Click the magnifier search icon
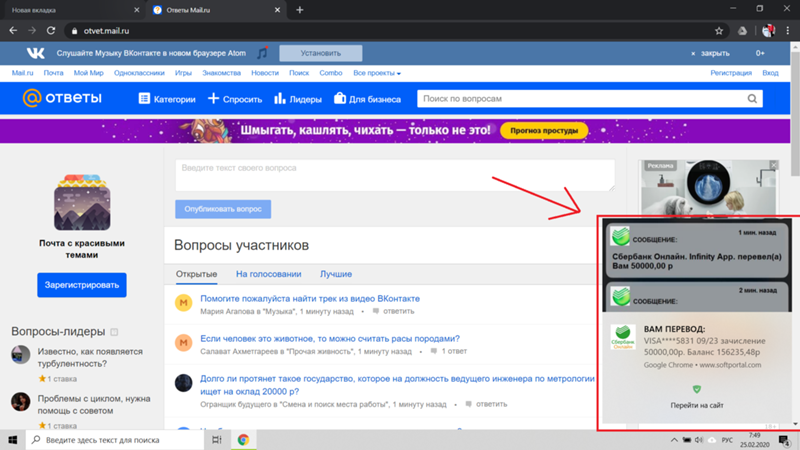Screen dimensions: 800x450 coord(752,98)
